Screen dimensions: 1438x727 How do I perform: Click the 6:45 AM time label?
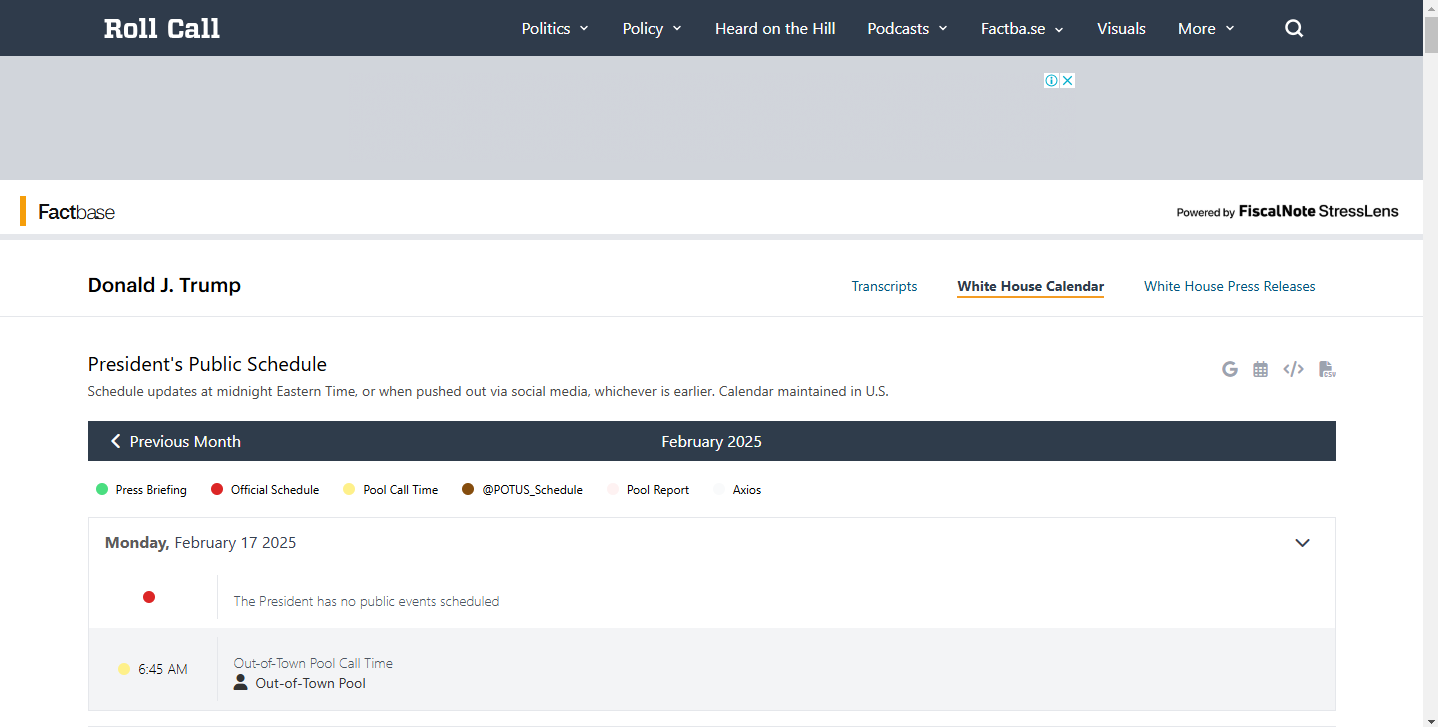[x=163, y=669]
